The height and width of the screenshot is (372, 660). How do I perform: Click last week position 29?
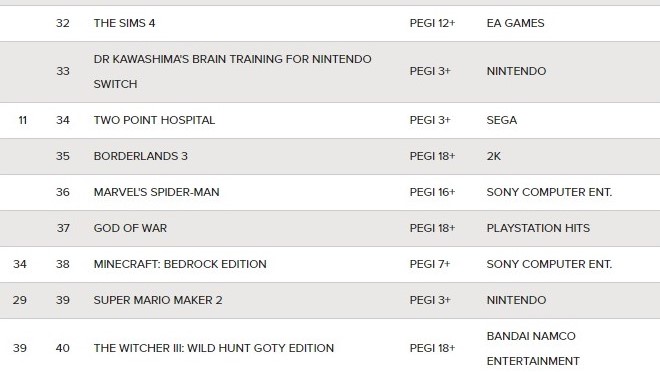(x=20, y=300)
